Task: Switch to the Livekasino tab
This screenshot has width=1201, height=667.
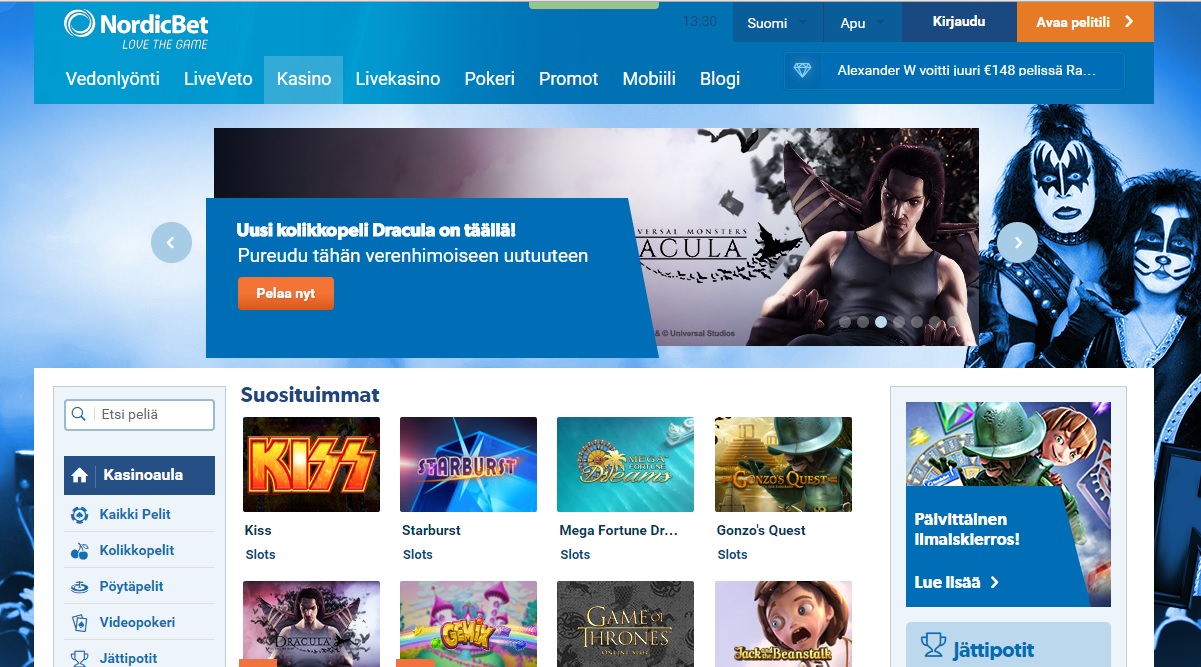Action: (397, 79)
